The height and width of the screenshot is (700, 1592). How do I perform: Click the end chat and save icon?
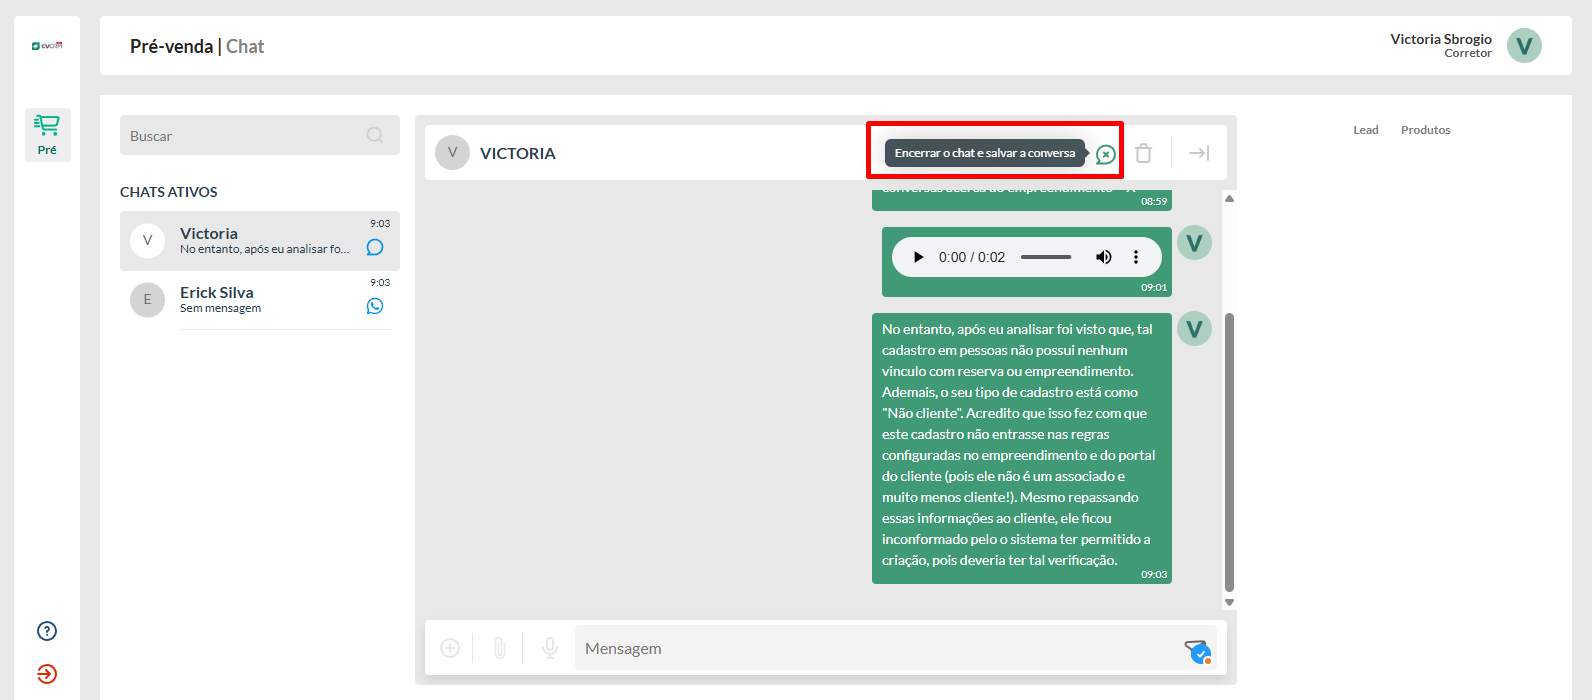click(x=1105, y=154)
